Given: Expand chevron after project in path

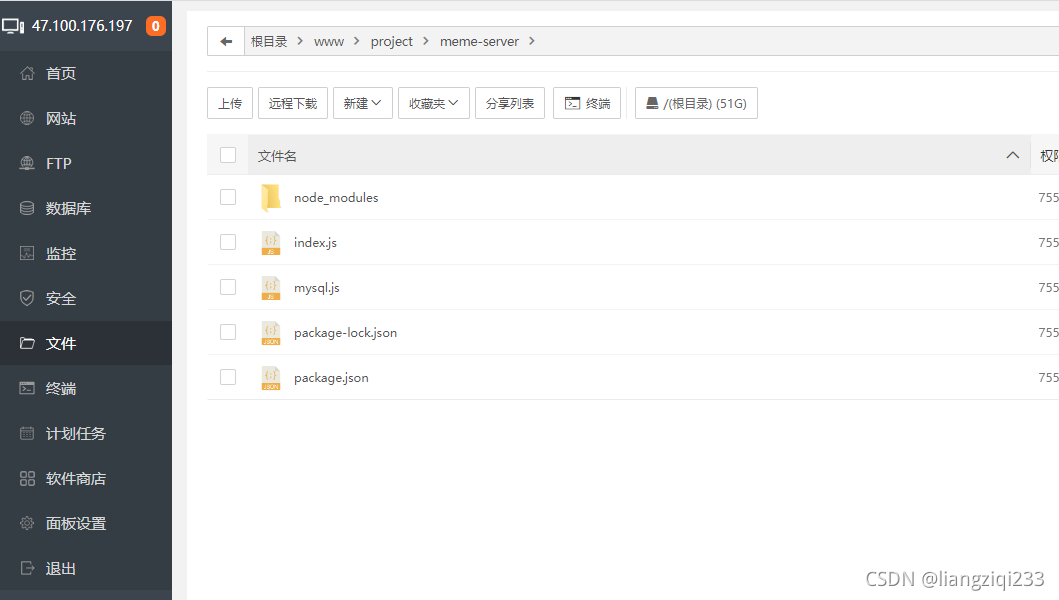Looking at the screenshot, I should coord(425,41).
